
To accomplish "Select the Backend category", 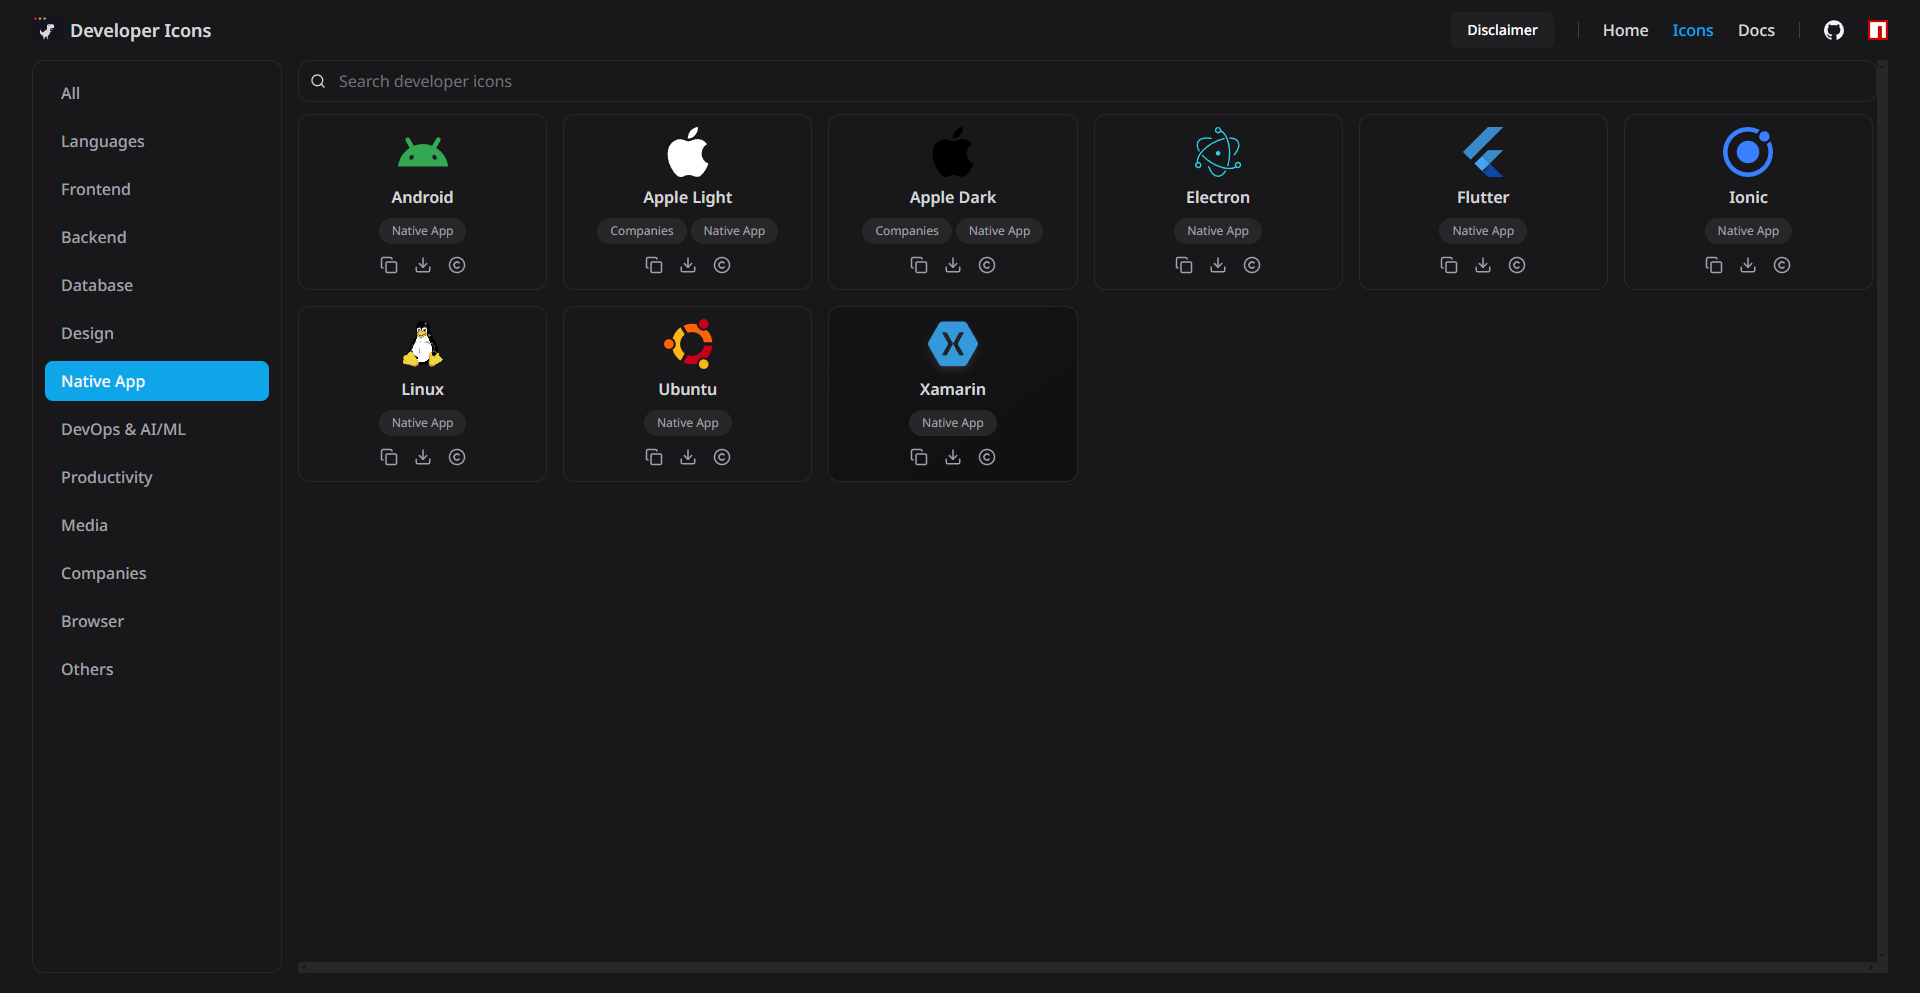I will 157,237.
